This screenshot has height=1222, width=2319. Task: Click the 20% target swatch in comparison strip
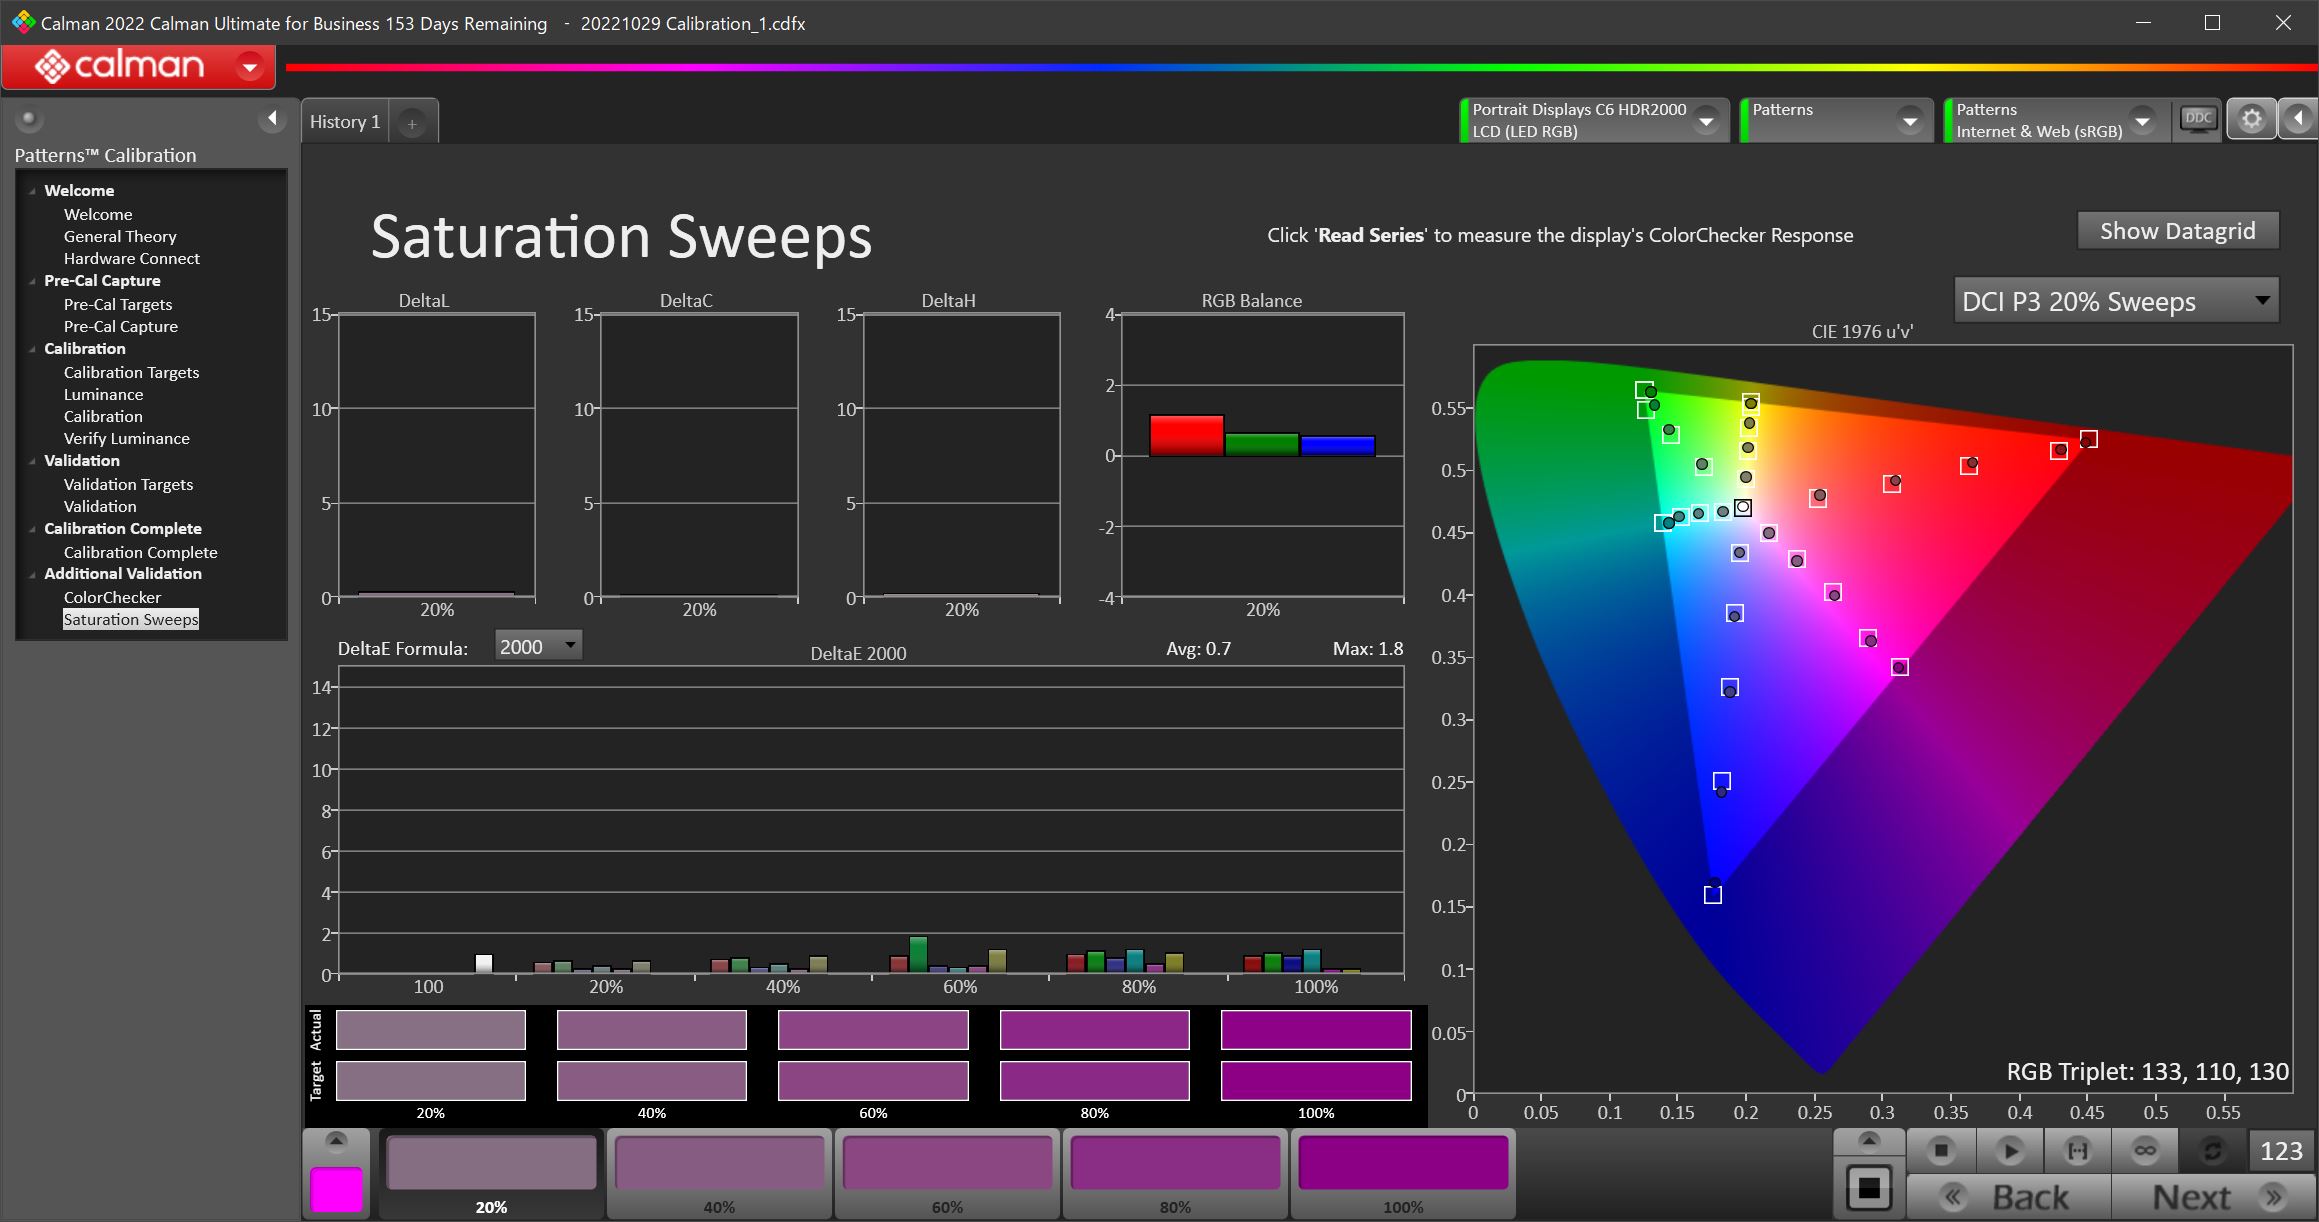pos(431,1081)
